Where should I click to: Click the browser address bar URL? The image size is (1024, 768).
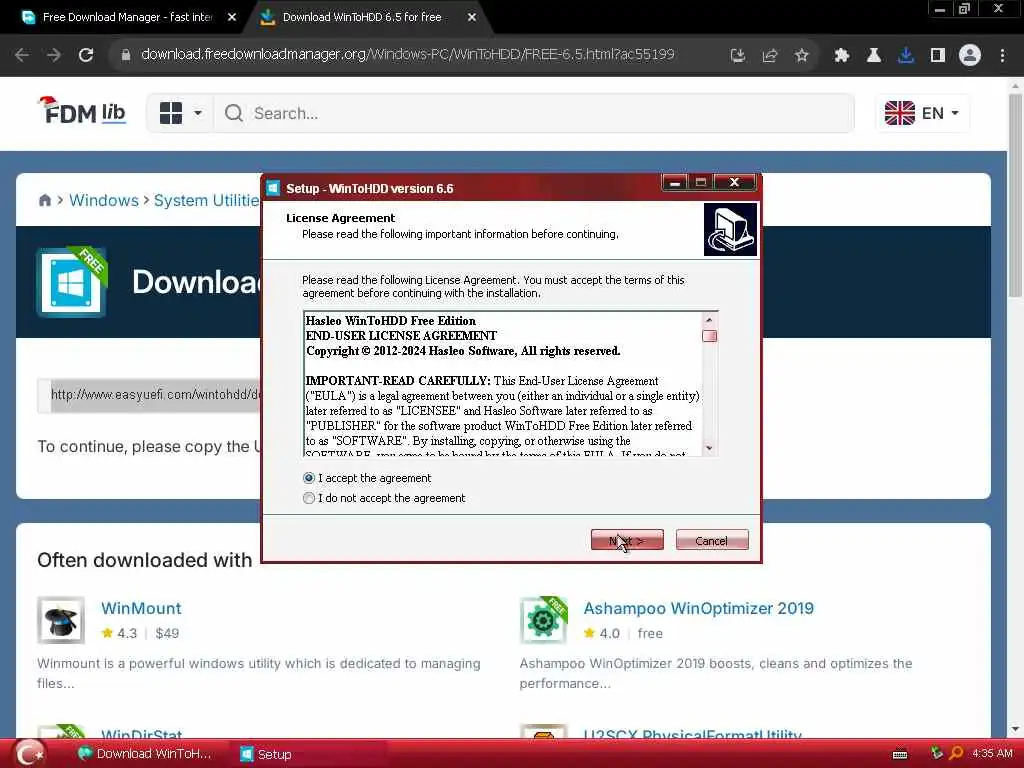click(408, 55)
